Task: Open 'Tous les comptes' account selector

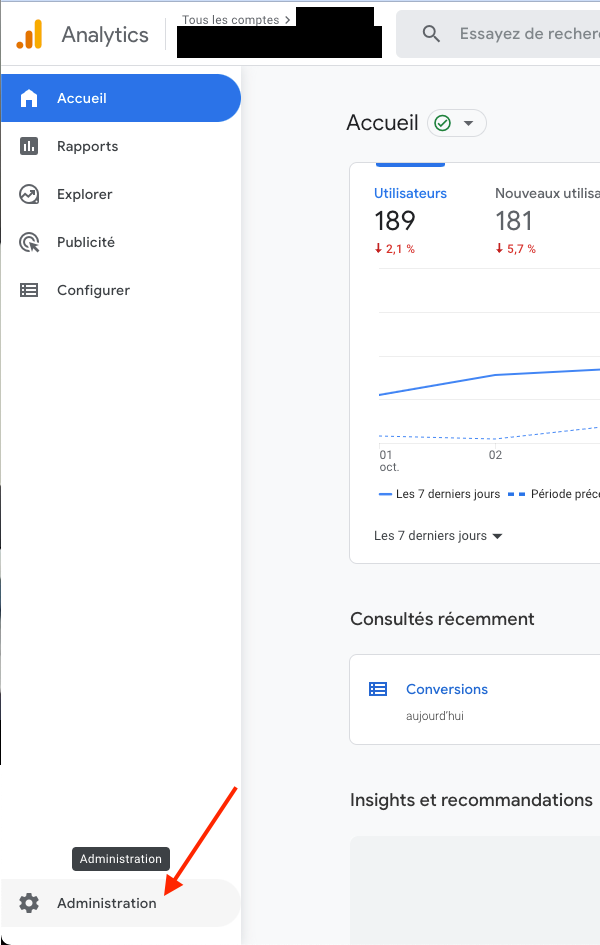Action: (x=237, y=20)
